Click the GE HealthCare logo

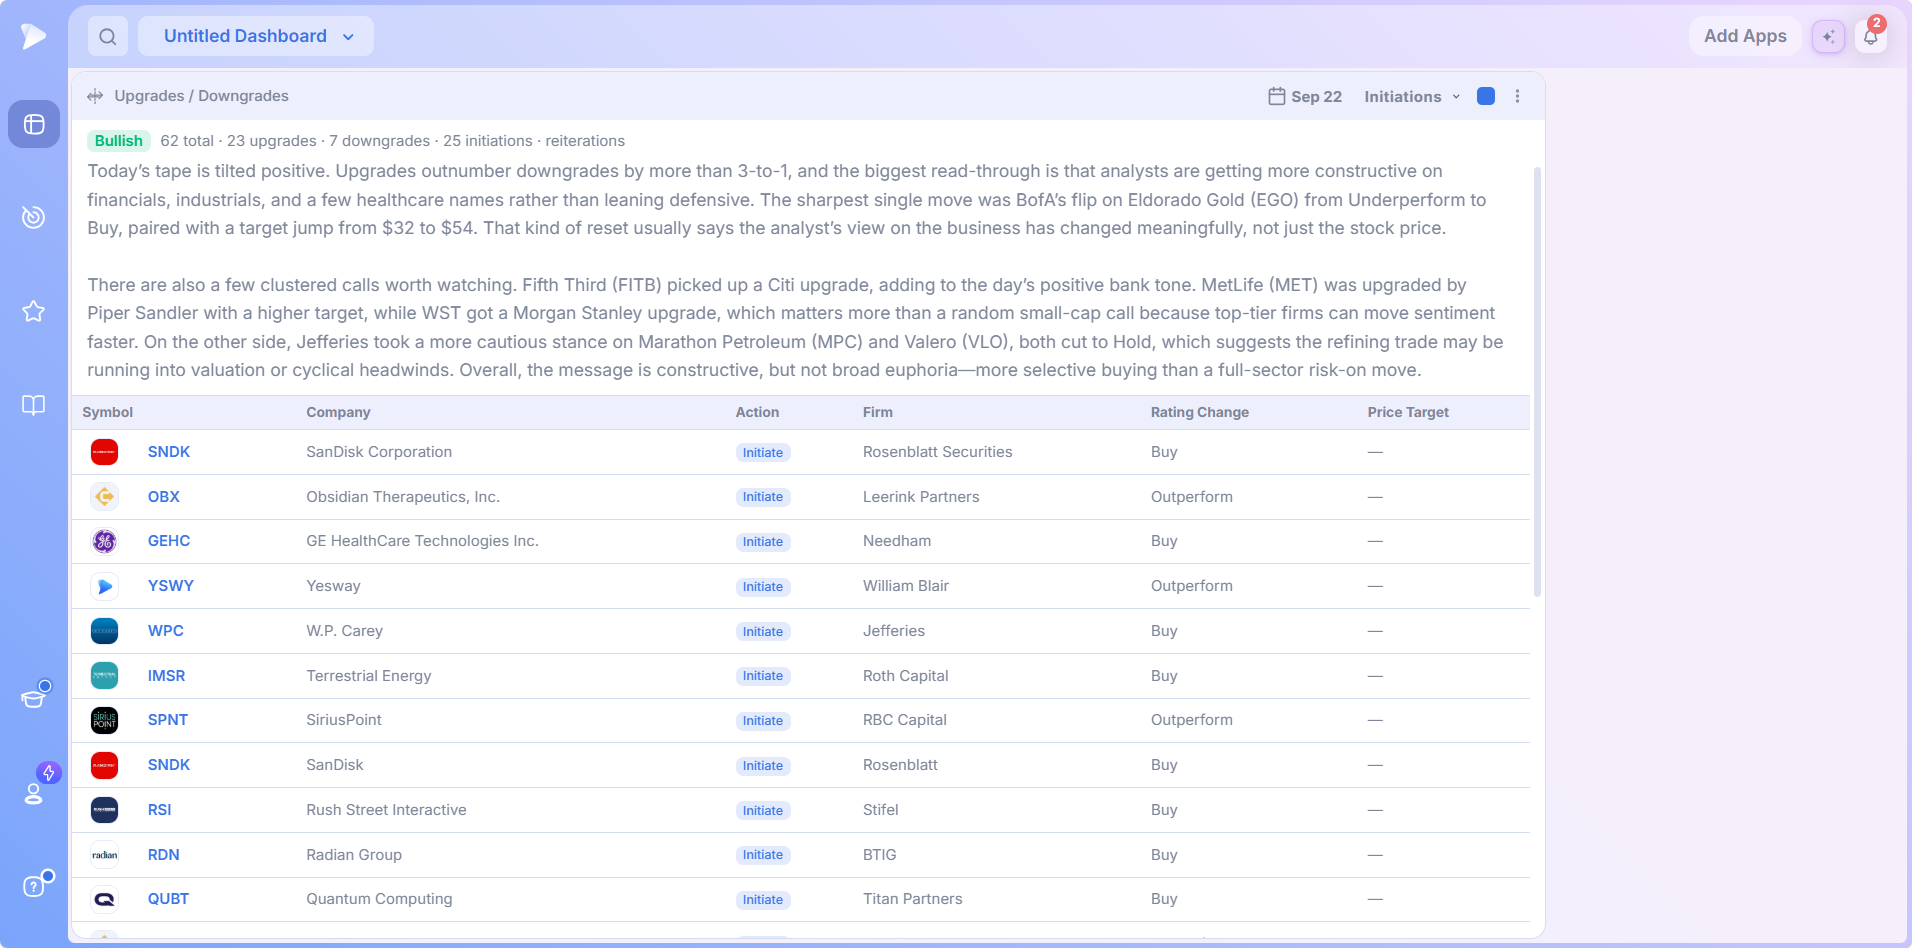(x=104, y=541)
